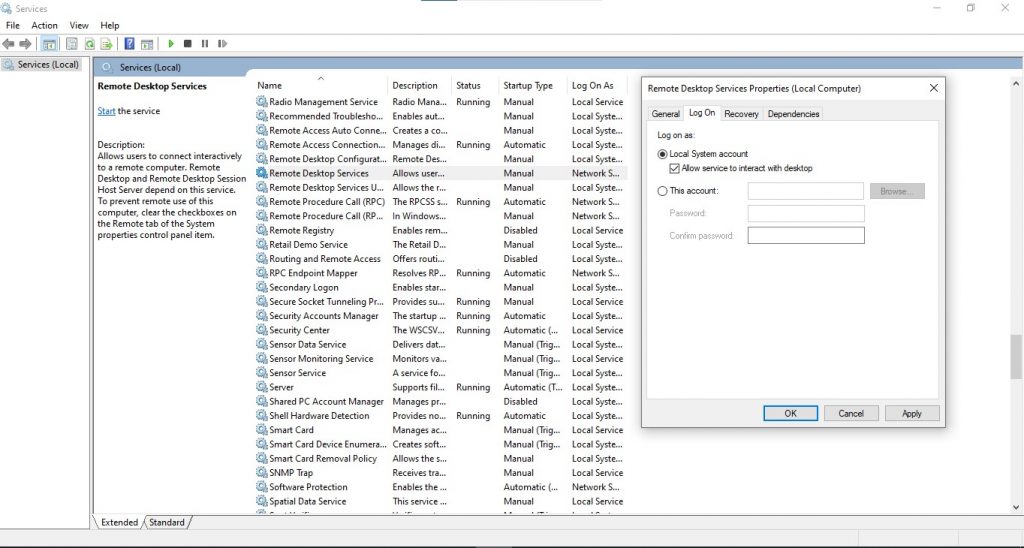Screen dimensions: 1024x548
Task: Click the Export List toolbar icon
Action: (106, 44)
